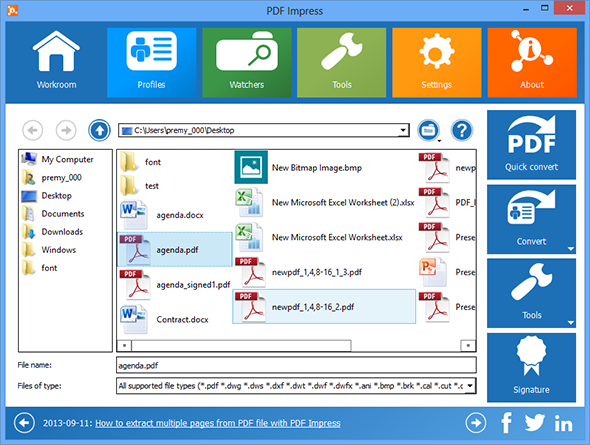Open the About tile
This screenshot has width=590, height=445.
532,62
